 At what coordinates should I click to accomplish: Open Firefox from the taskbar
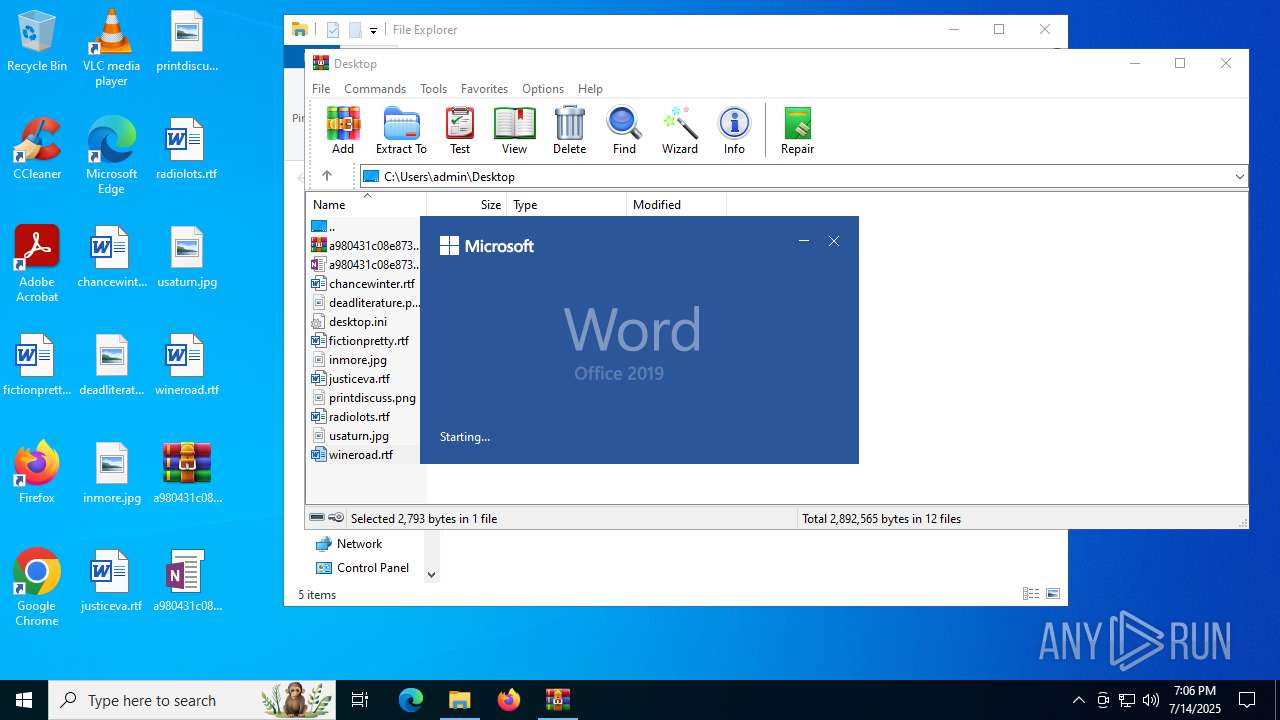[x=508, y=700]
